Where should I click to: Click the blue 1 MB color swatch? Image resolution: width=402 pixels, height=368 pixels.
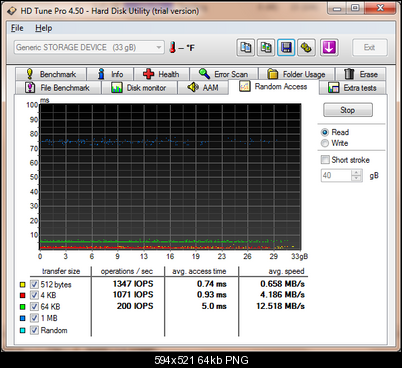pos(22,318)
